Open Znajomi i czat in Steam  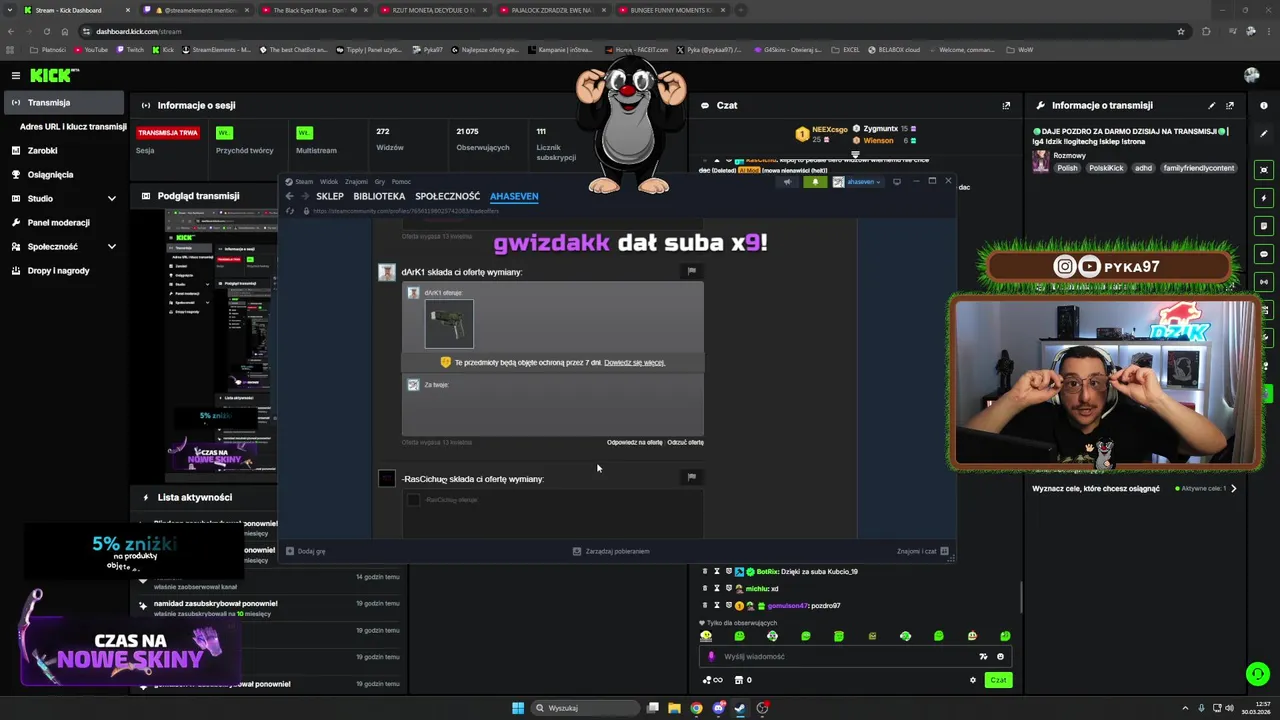pos(922,551)
